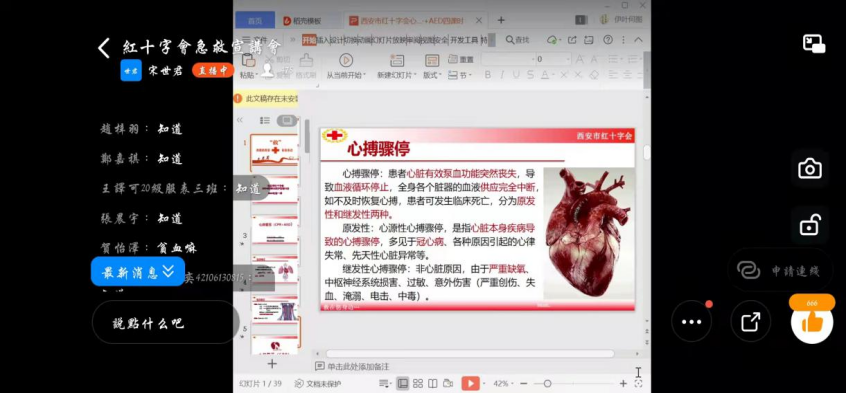Toggle normal view in status bar
The width and height of the screenshot is (847, 394).
coord(402,383)
